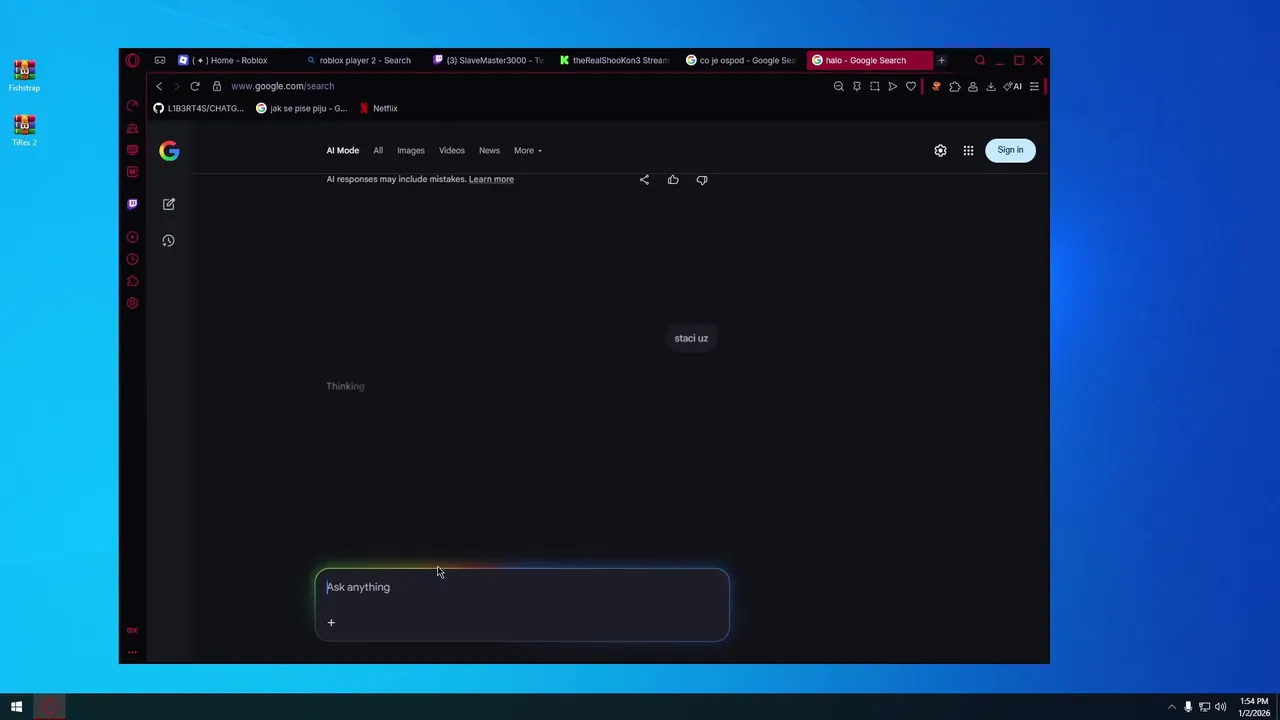Open the downloads arrow icon

[991, 87]
